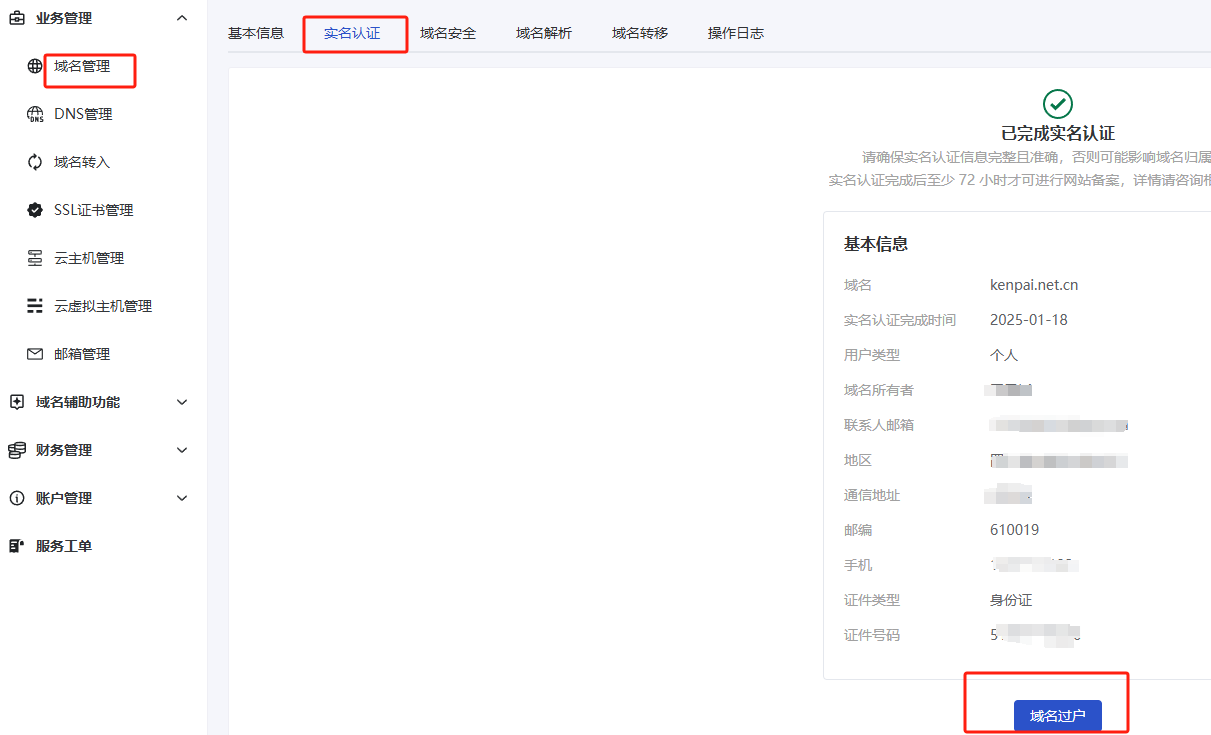Expand the 财务管理 menu chevron
Viewport: 1211px width, 735px height.
[181, 450]
